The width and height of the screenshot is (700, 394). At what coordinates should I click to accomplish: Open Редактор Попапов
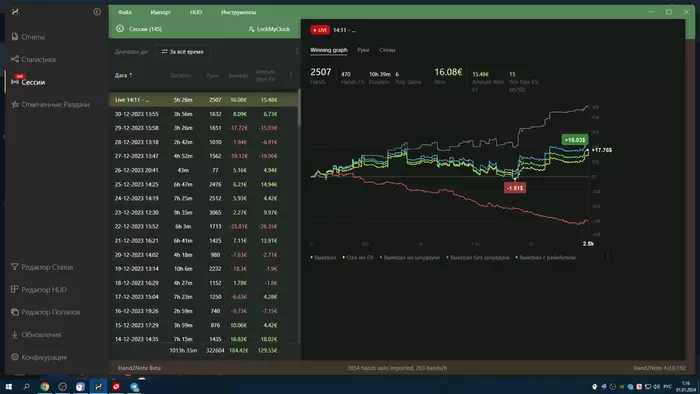click(46, 312)
